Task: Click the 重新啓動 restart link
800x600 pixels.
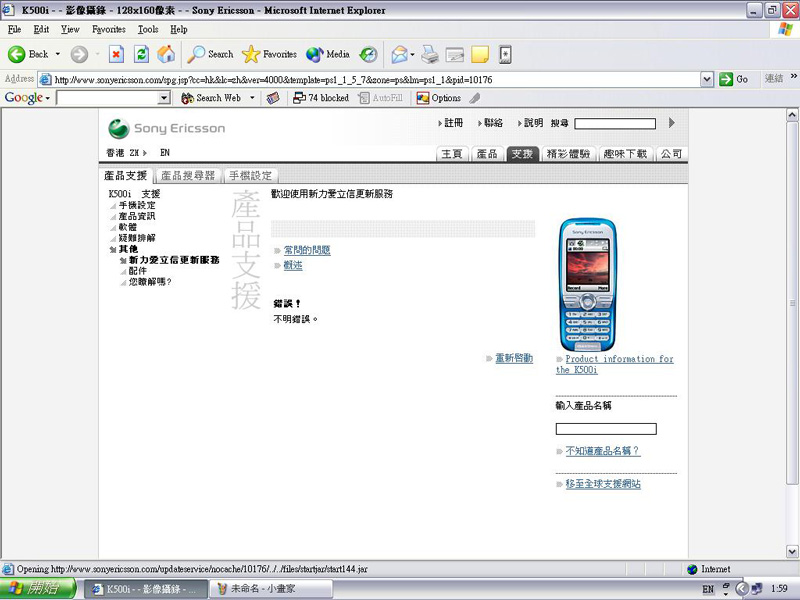Action: pos(514,358)
